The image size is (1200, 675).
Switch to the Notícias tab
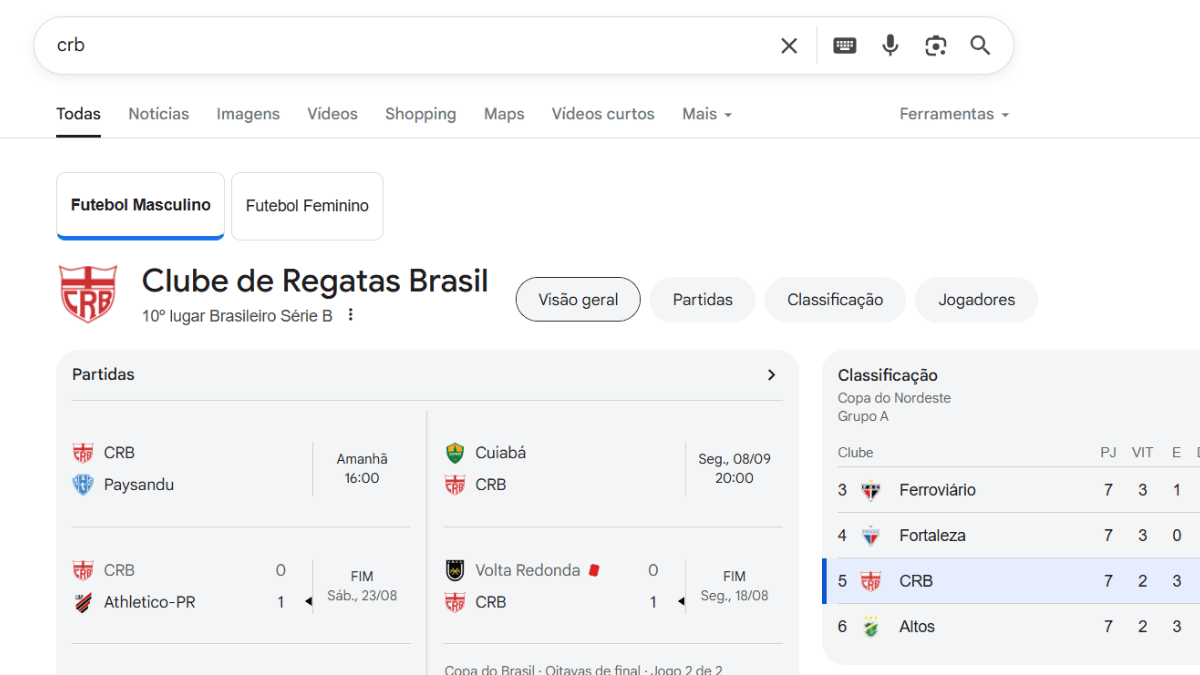point(158,114)
